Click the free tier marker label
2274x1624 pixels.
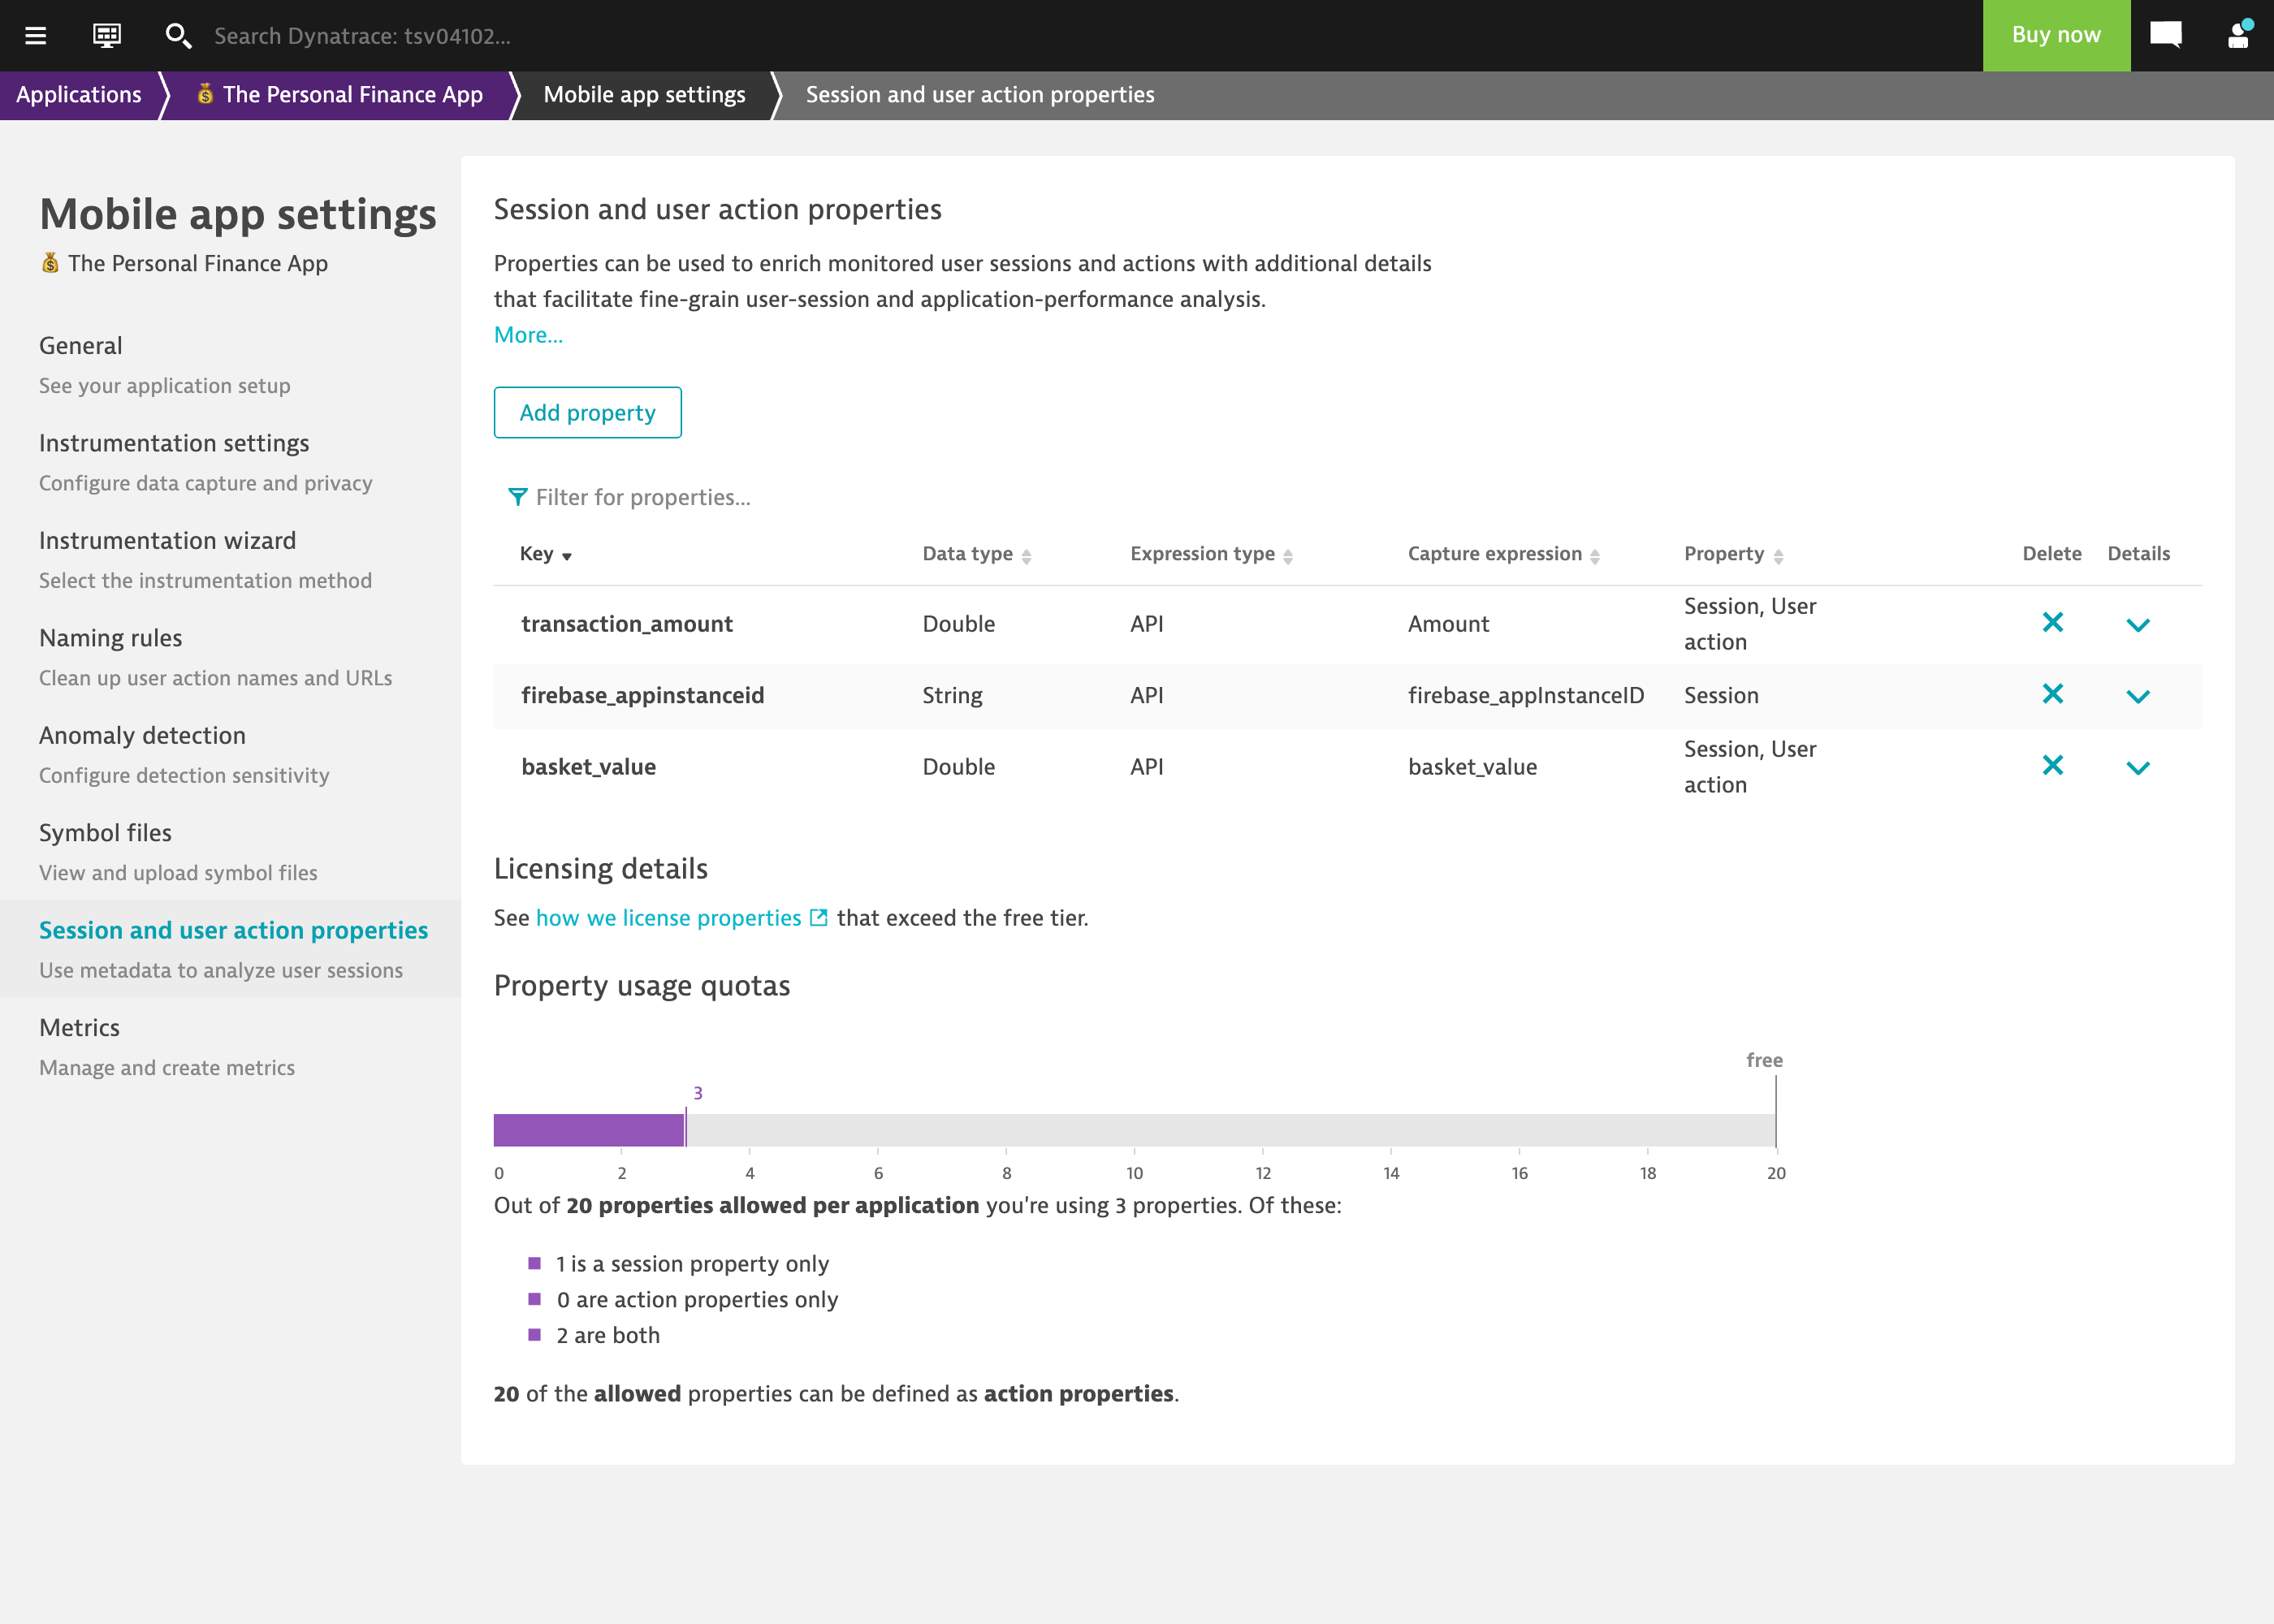click(x=1764, y=1060)
